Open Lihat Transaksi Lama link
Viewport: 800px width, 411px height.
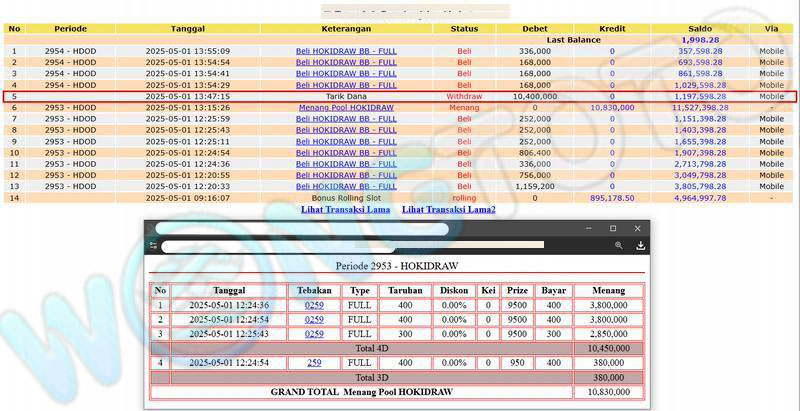pyautogui.click(x=346, y=209)
